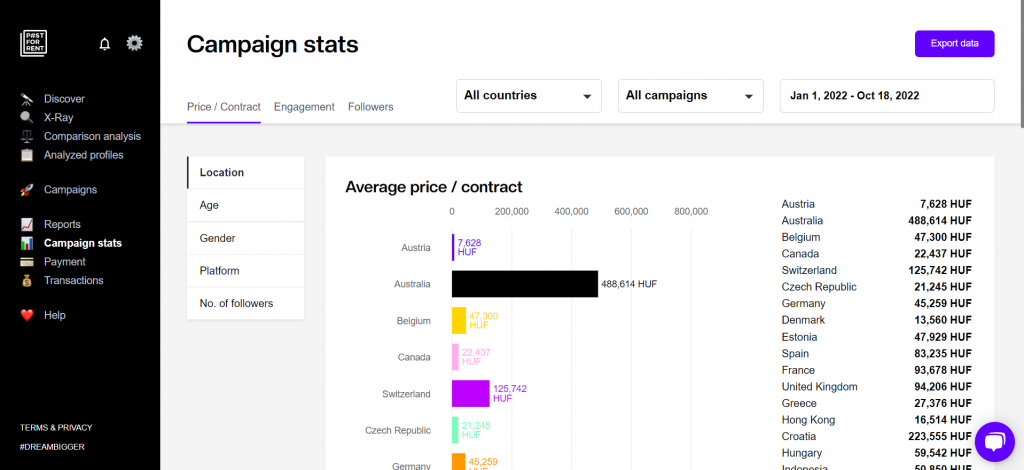The width and height of the screenshot is (1024, 470).
Task: Click the Campaign stats page title
Action: (x=273, y=45)
